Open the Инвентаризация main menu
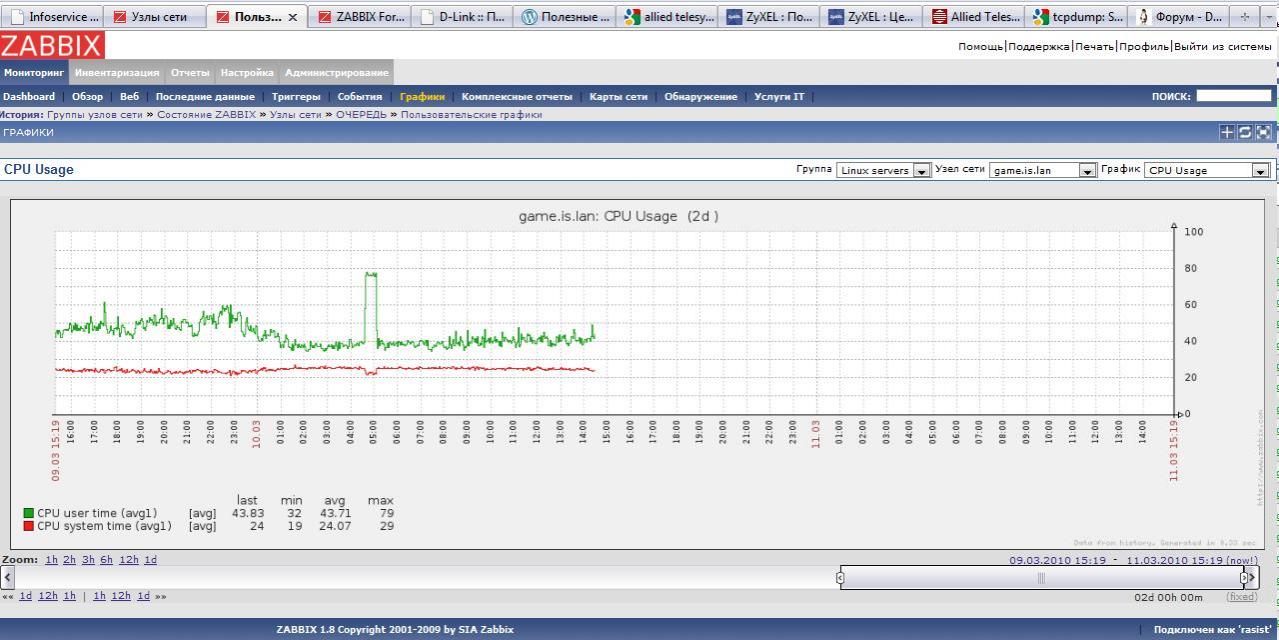The image size is (1279, 640). click(117, 73)
